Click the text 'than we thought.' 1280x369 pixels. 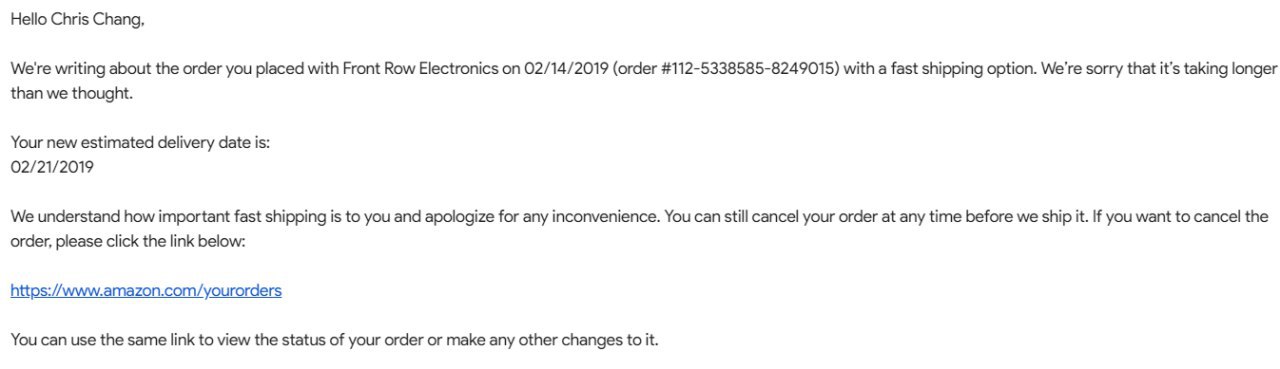click(71, 94)
